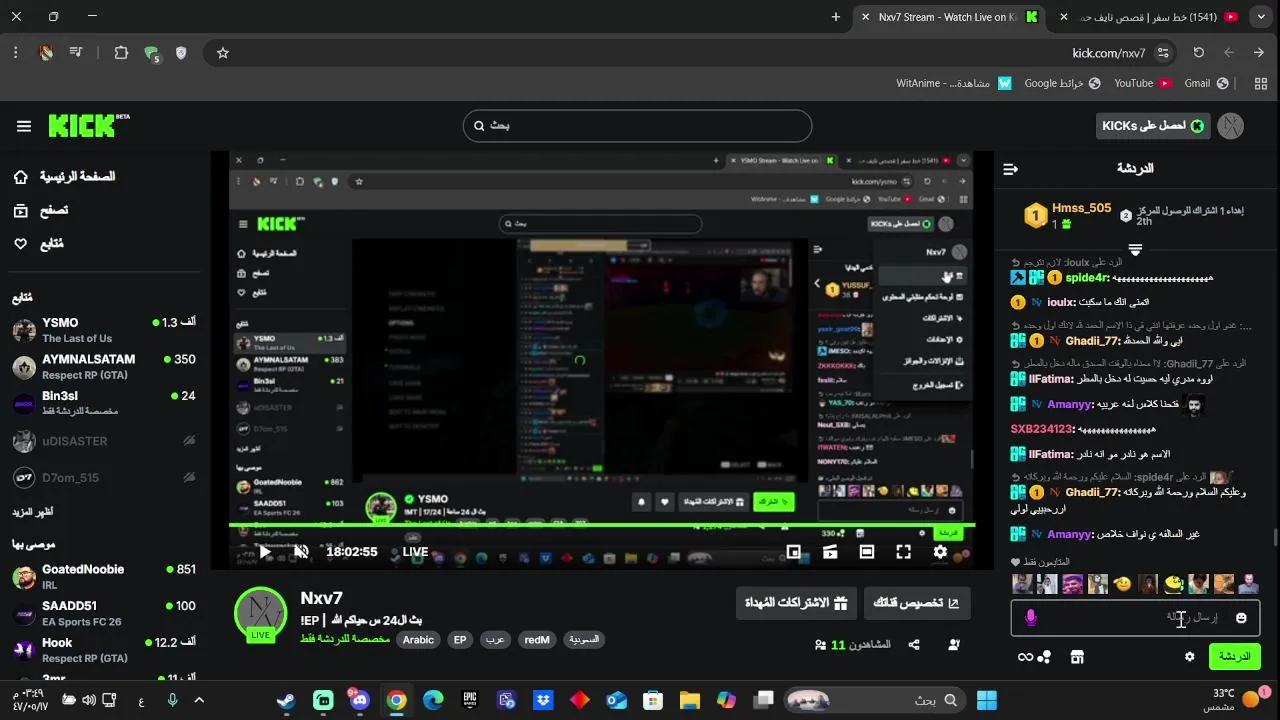Open the player settings gear
This screenshot has width=1280, height=720.
940,552
